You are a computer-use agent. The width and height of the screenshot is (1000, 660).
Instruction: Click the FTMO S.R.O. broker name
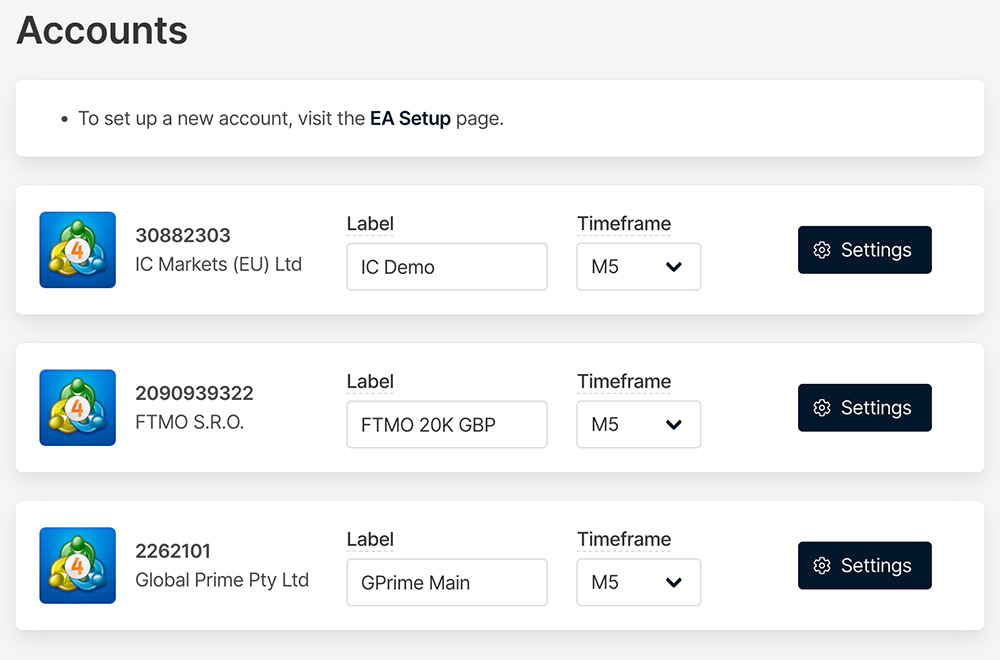tap(190, 422)
